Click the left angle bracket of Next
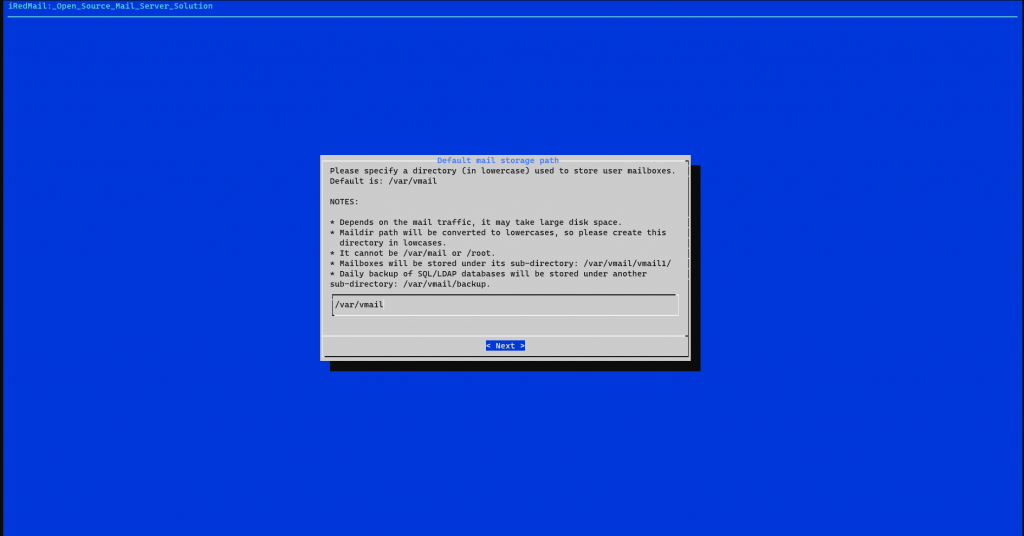Screen dimensions: 1024x536 coord(488,346)
